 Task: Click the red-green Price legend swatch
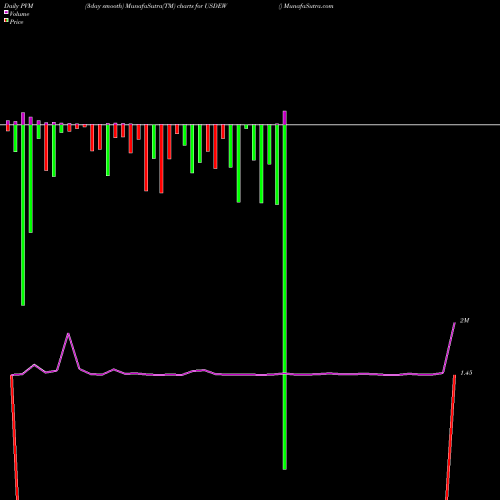pos(6,20)
